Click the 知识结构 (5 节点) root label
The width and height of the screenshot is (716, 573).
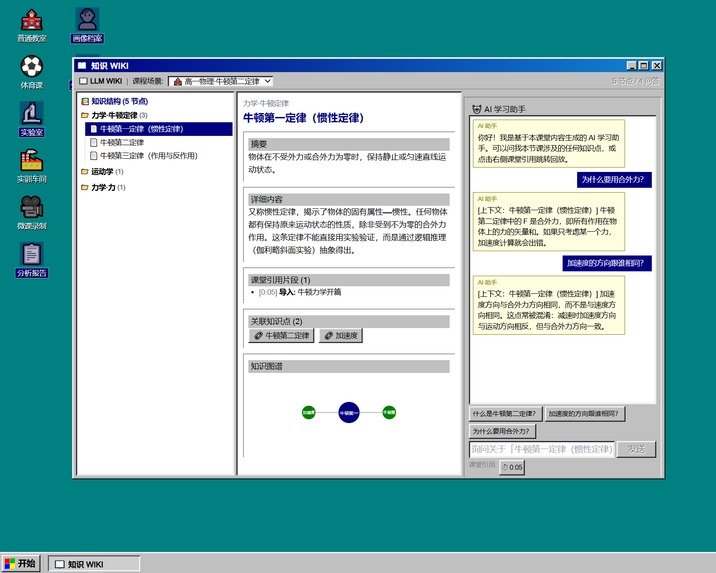point(120,101)
